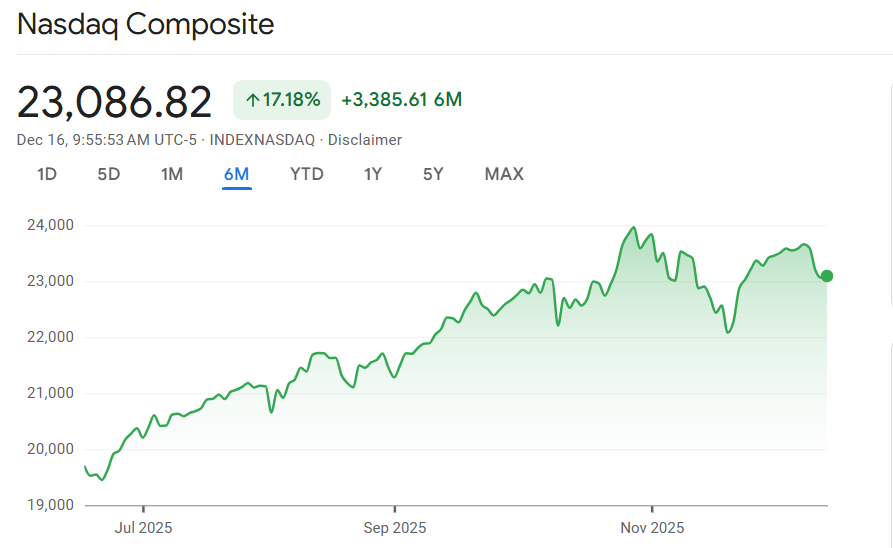Click the selected 6M tab
The image size is (893, 548).
[x=237, y=174]
